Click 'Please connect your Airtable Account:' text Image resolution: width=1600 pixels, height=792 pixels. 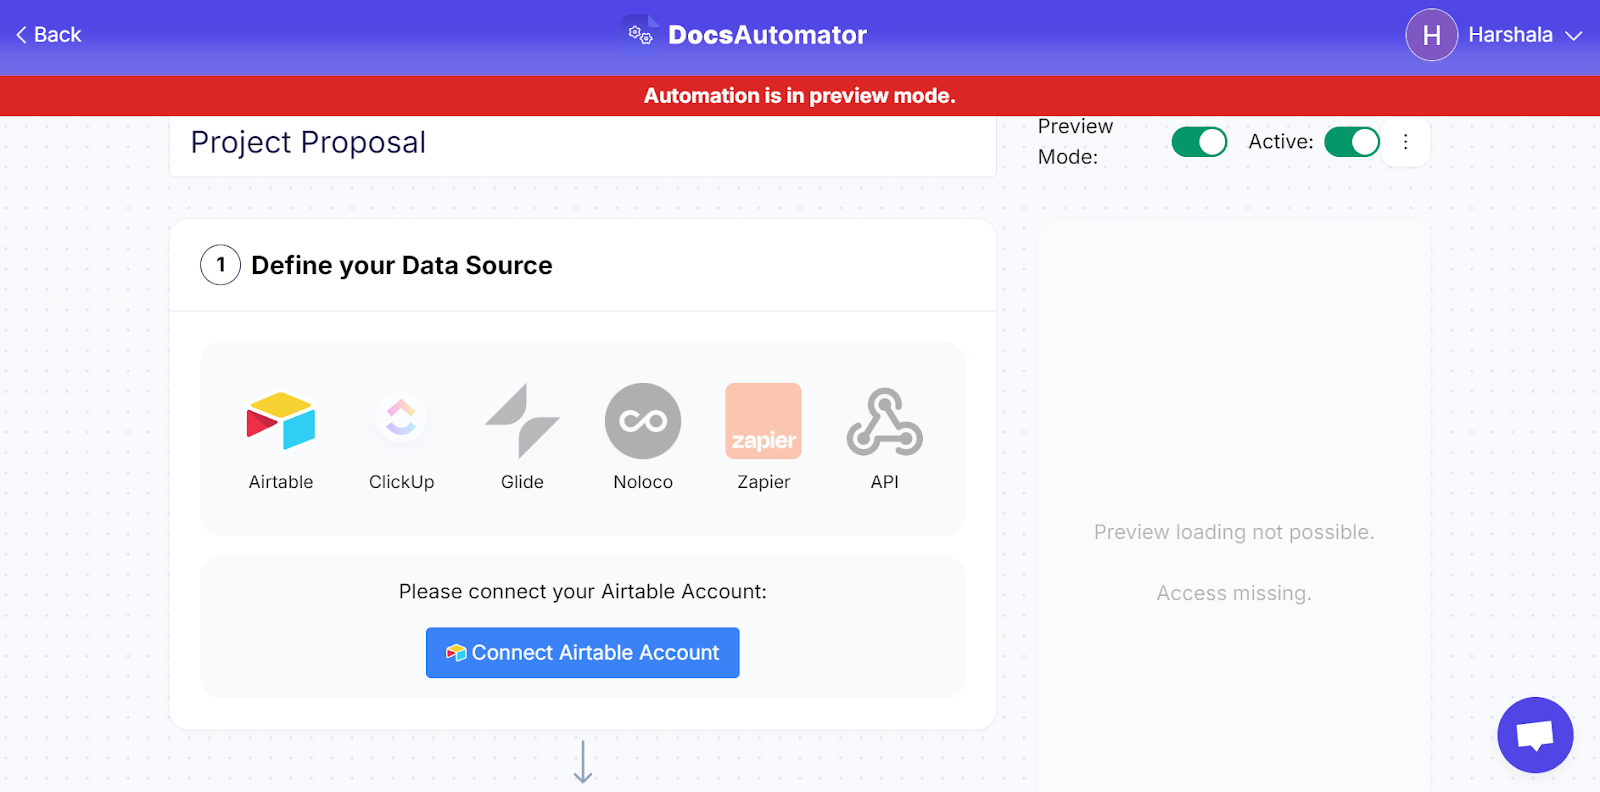(583, 591)
